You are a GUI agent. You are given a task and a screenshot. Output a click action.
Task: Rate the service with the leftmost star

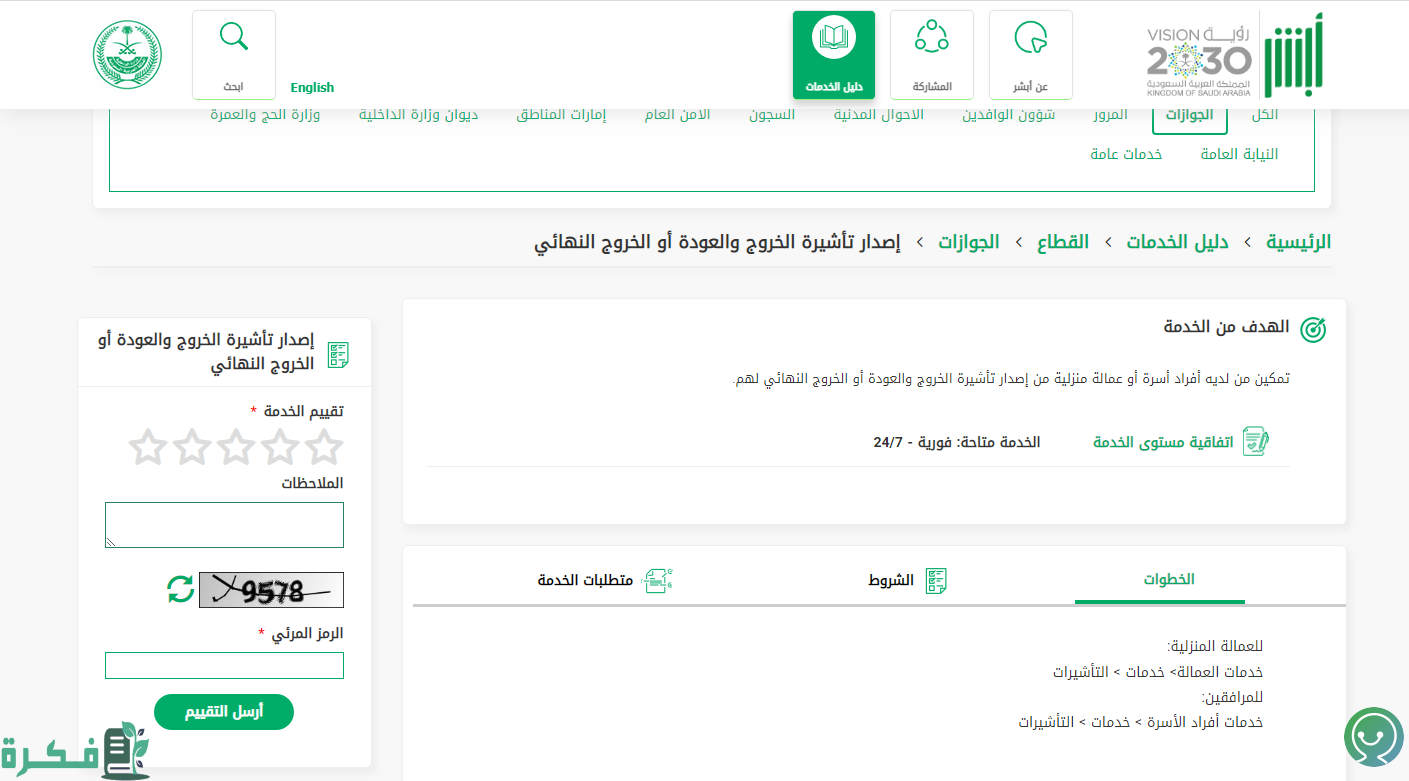148,448
